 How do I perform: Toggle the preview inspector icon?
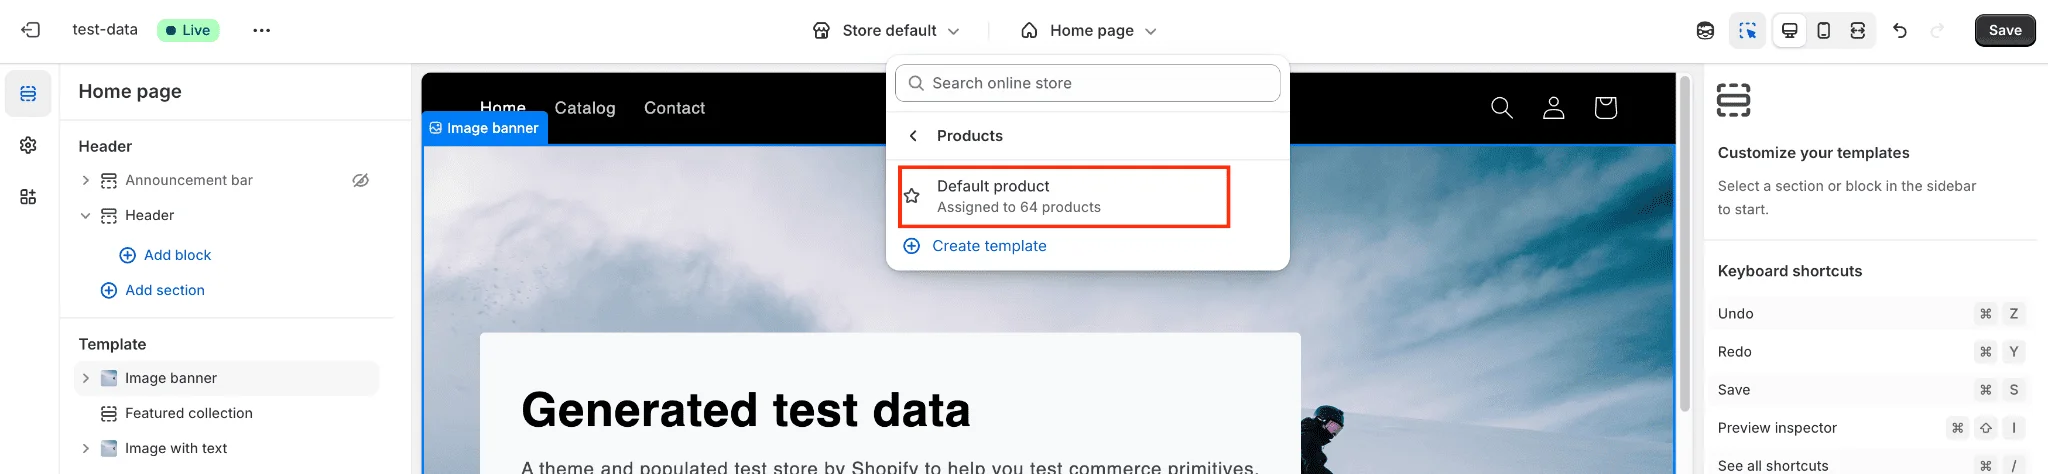click(x=1747, y=31)
